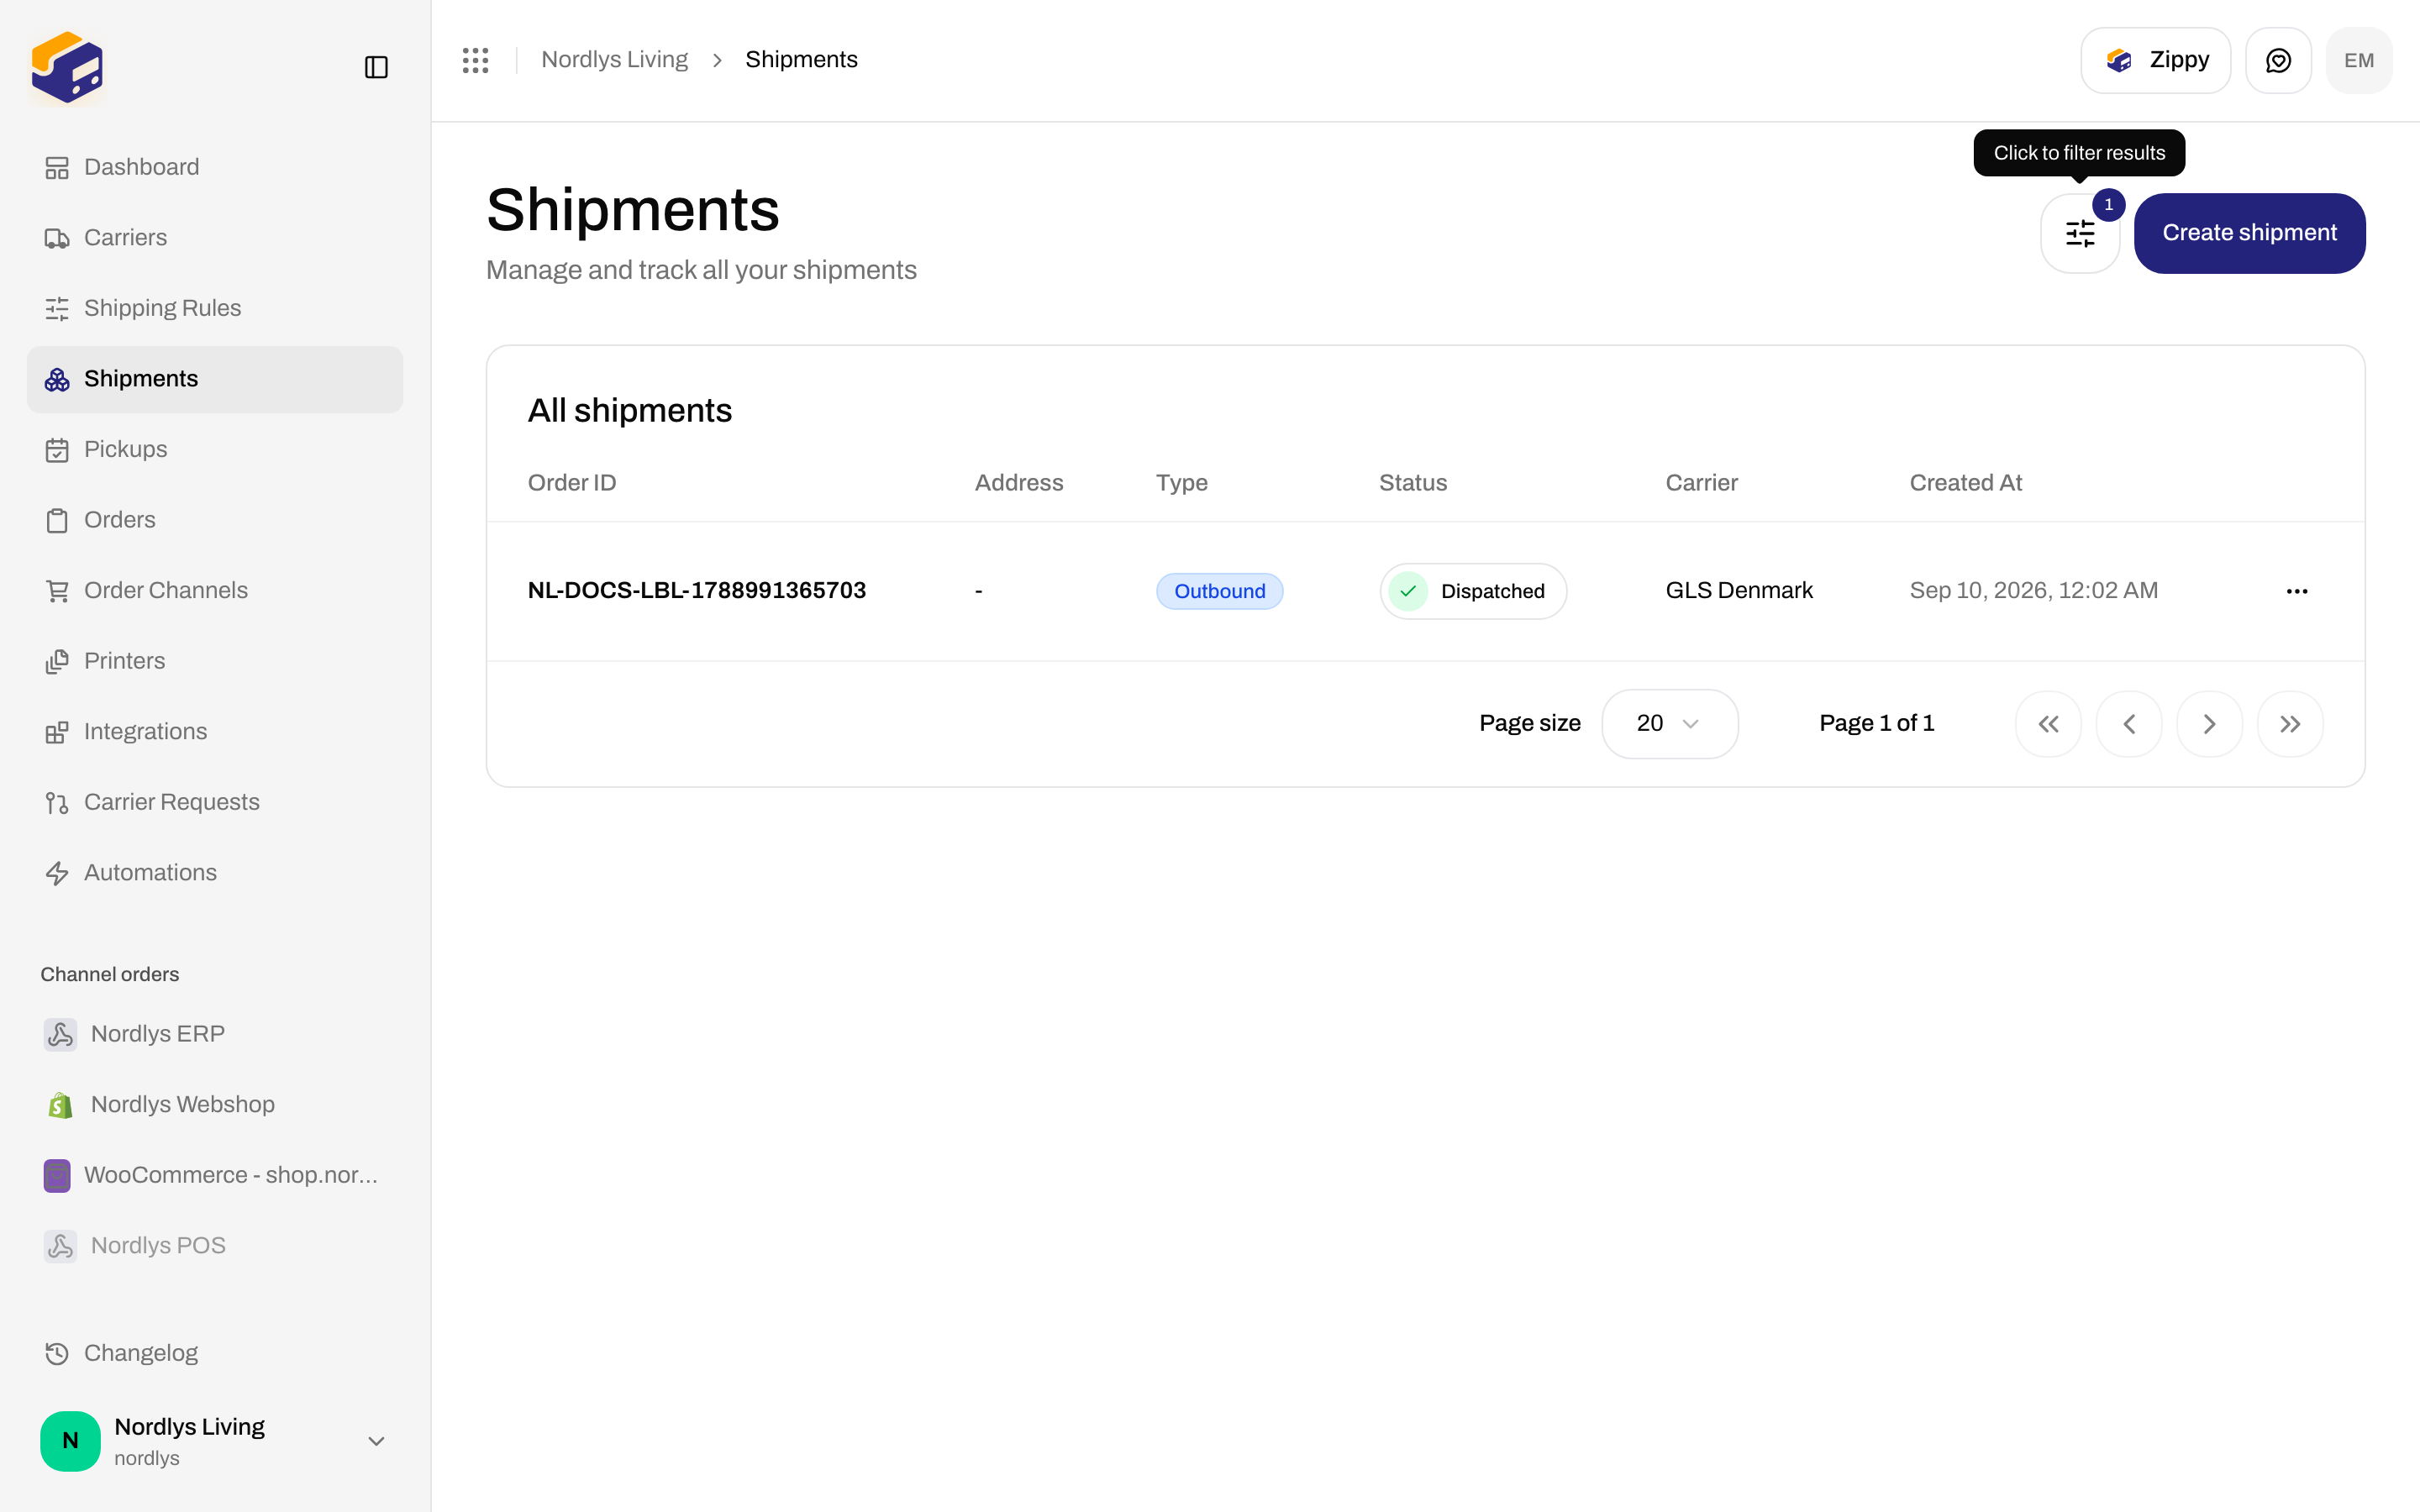Viewport: 2420px width, 1512px height.
Task: Click the Carrier column header
Action: [x=1702, y=483]
